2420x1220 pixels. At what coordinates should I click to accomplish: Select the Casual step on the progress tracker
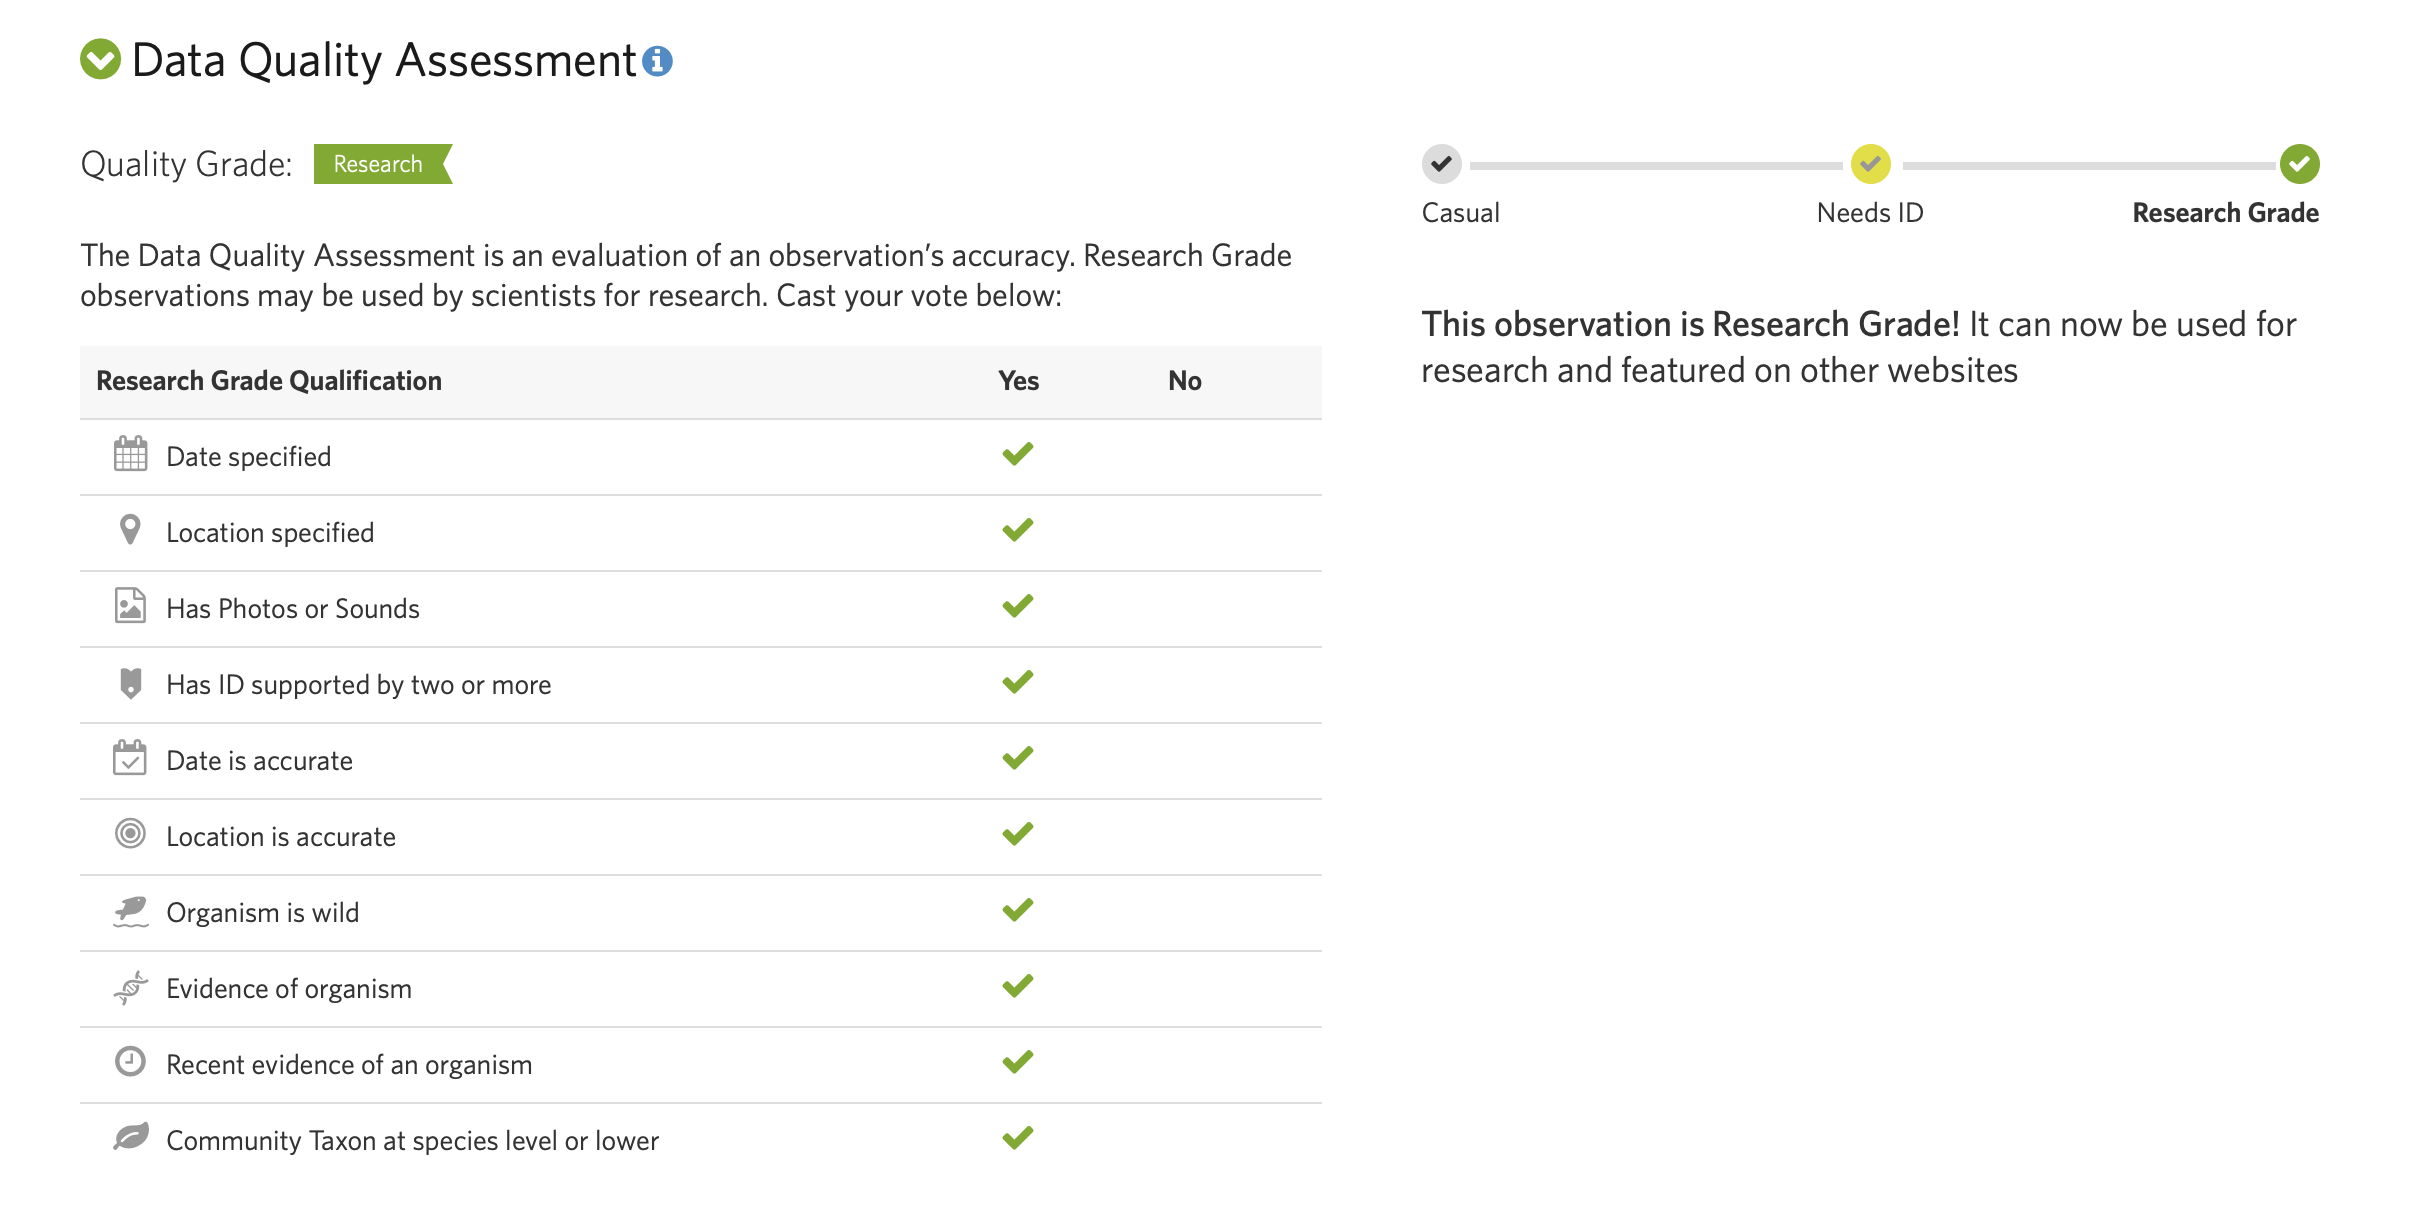(x=1441, y=164)
